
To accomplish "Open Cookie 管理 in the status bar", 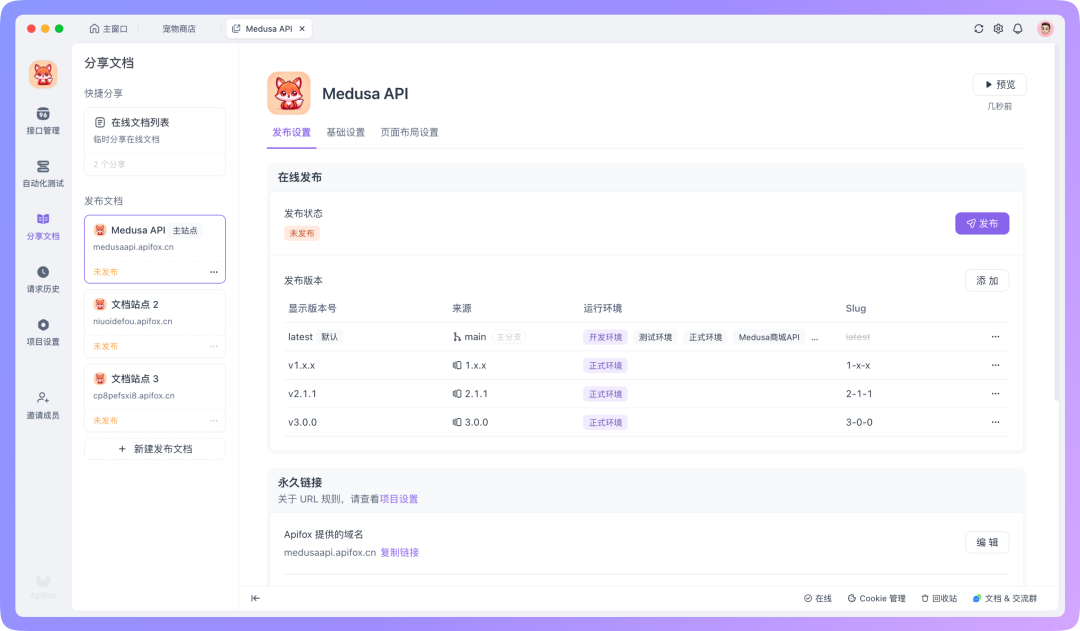I will point(876,597).
